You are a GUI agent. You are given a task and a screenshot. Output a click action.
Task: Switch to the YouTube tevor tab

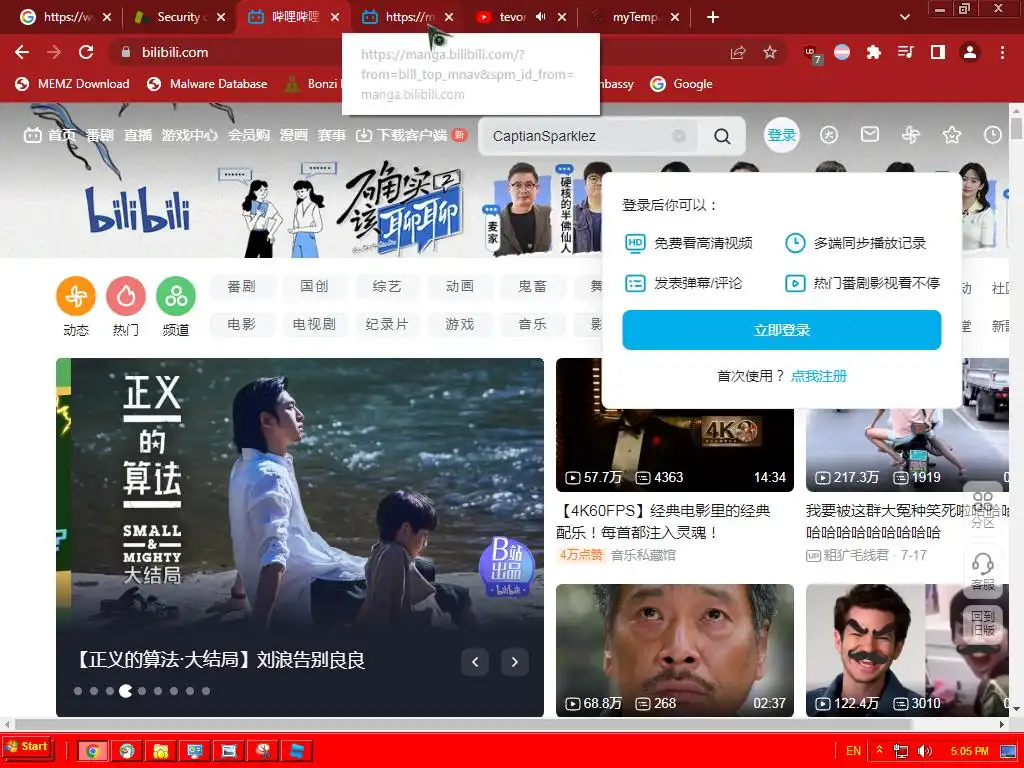point(512,17)
